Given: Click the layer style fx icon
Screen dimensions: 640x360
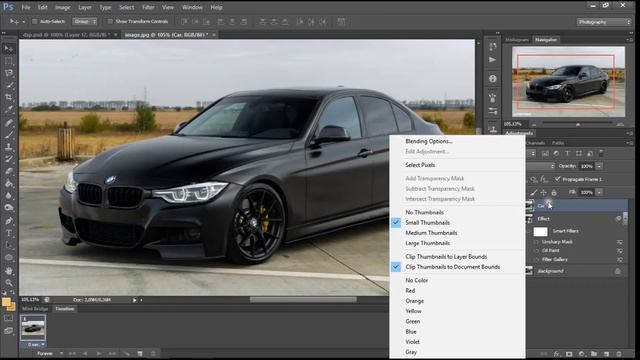Looking at the screenshot, I should coord(557,354).
